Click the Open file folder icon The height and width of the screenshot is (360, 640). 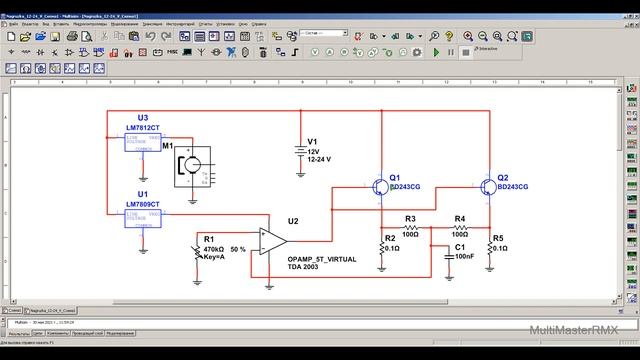[25, 36]
